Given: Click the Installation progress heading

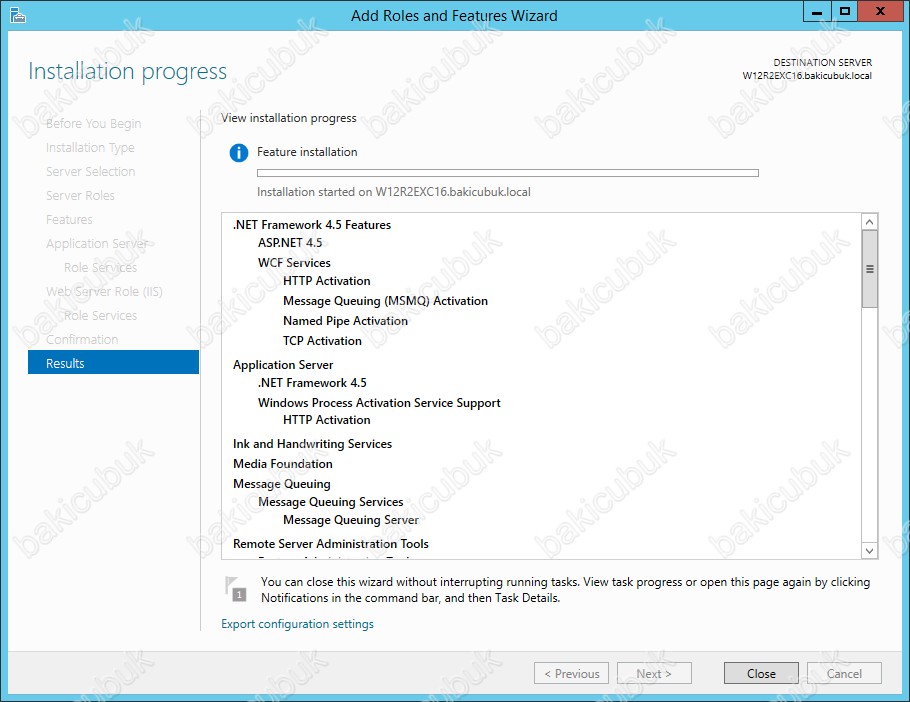Looking at the screenshot, I should pyautogui.click(x=128, y=72).
